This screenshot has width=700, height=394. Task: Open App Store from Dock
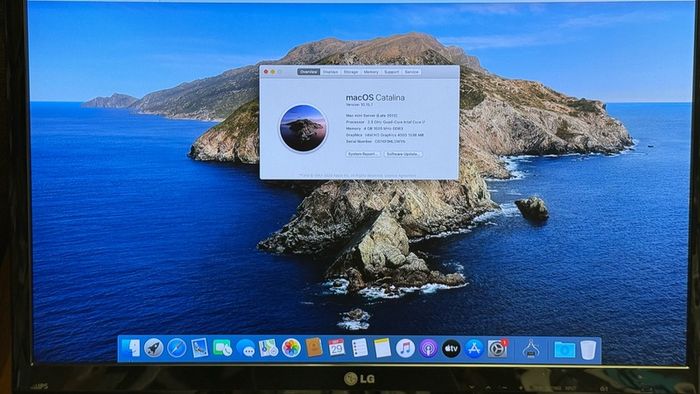click(474, 348)
